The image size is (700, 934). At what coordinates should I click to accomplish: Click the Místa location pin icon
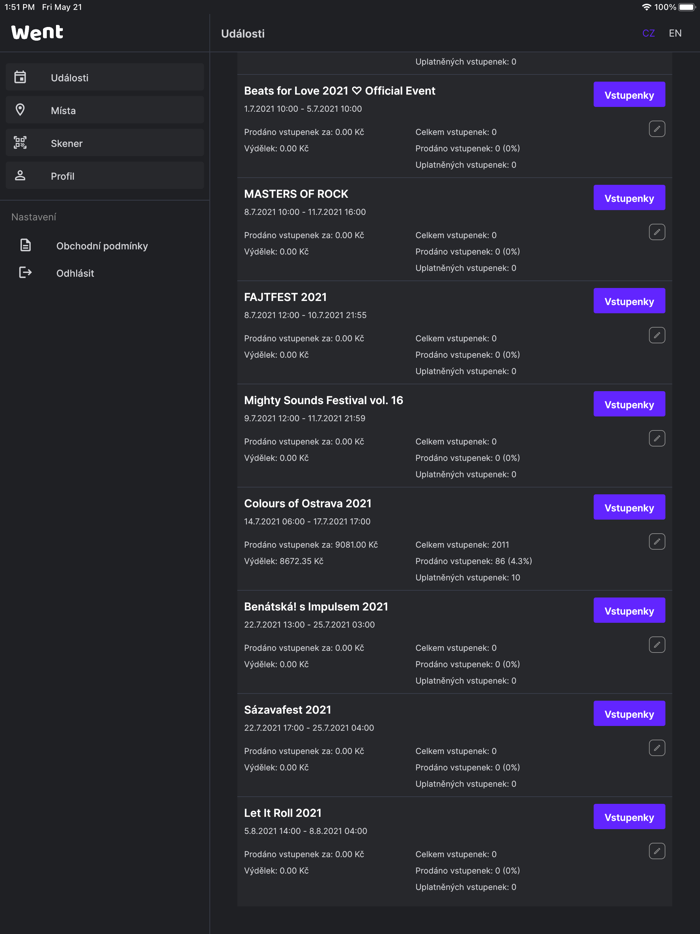[x=20, y=110]
